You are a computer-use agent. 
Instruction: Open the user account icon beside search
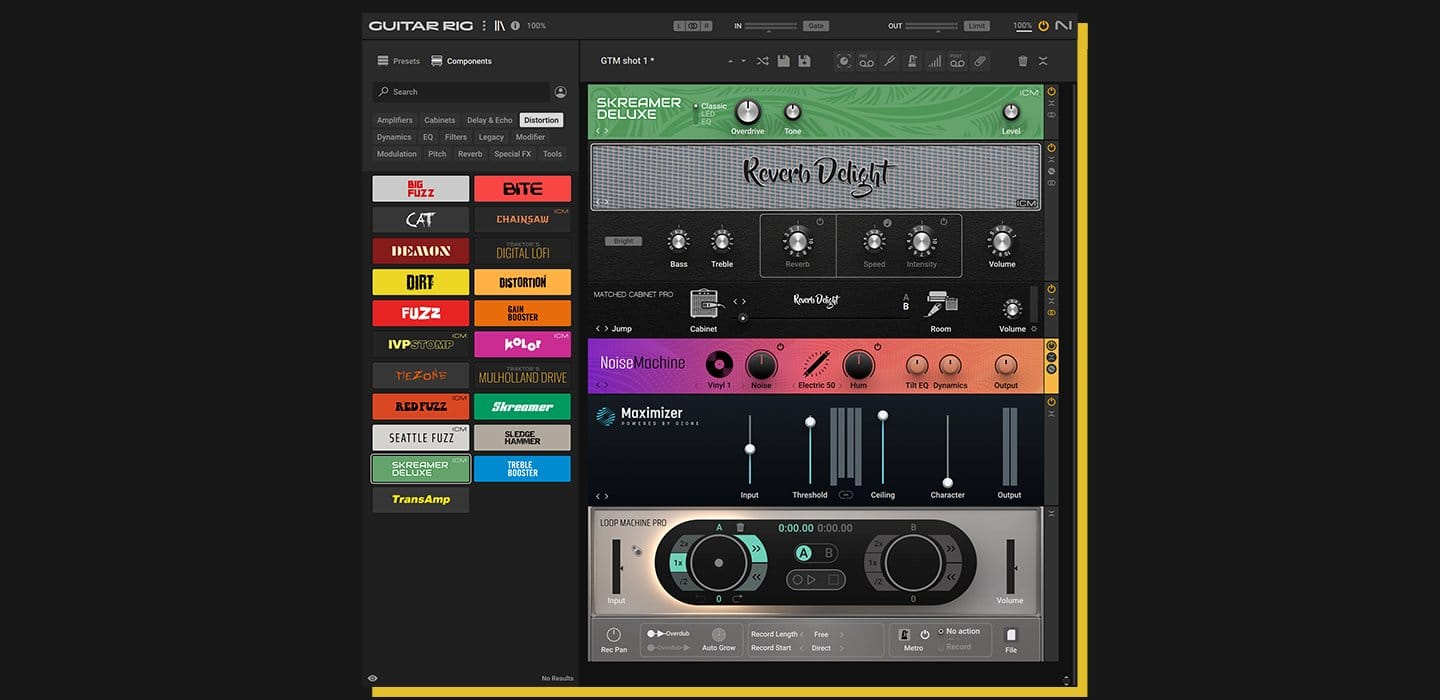pyautogui.click(x=560, y=92)
